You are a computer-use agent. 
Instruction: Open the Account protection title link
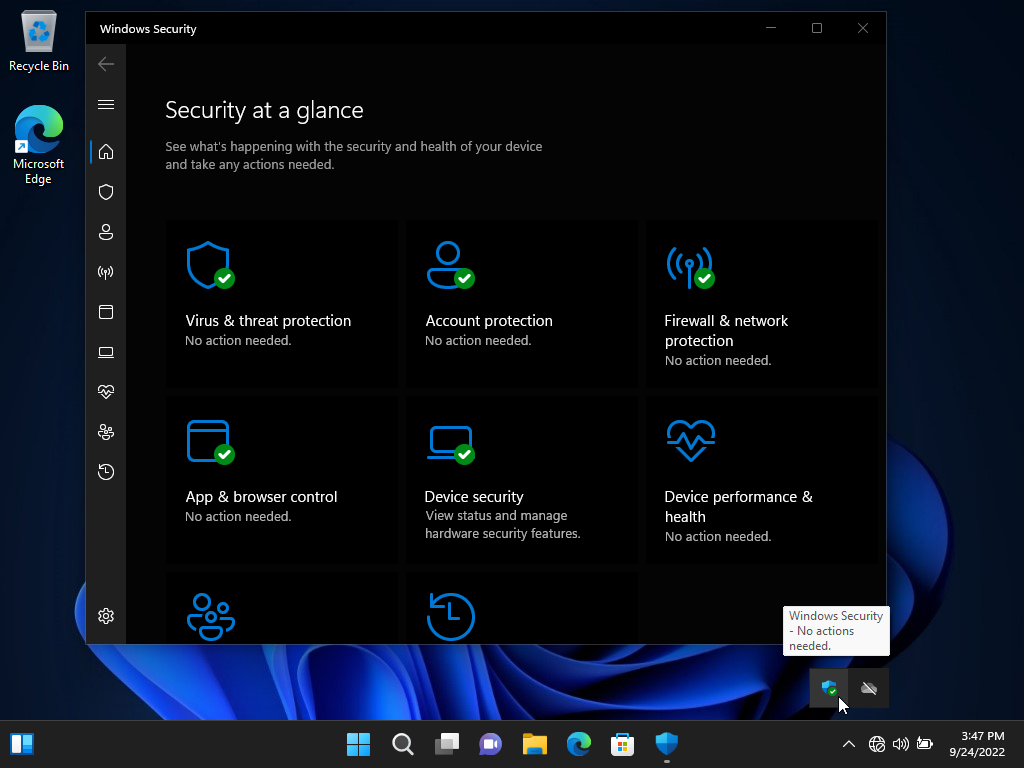pos(489,321)
